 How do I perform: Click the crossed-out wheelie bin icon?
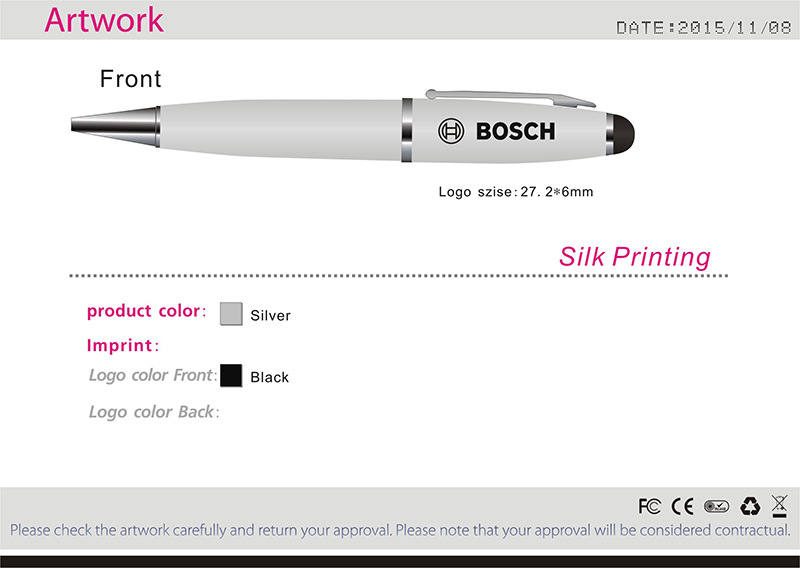click(x=780, y=505)
